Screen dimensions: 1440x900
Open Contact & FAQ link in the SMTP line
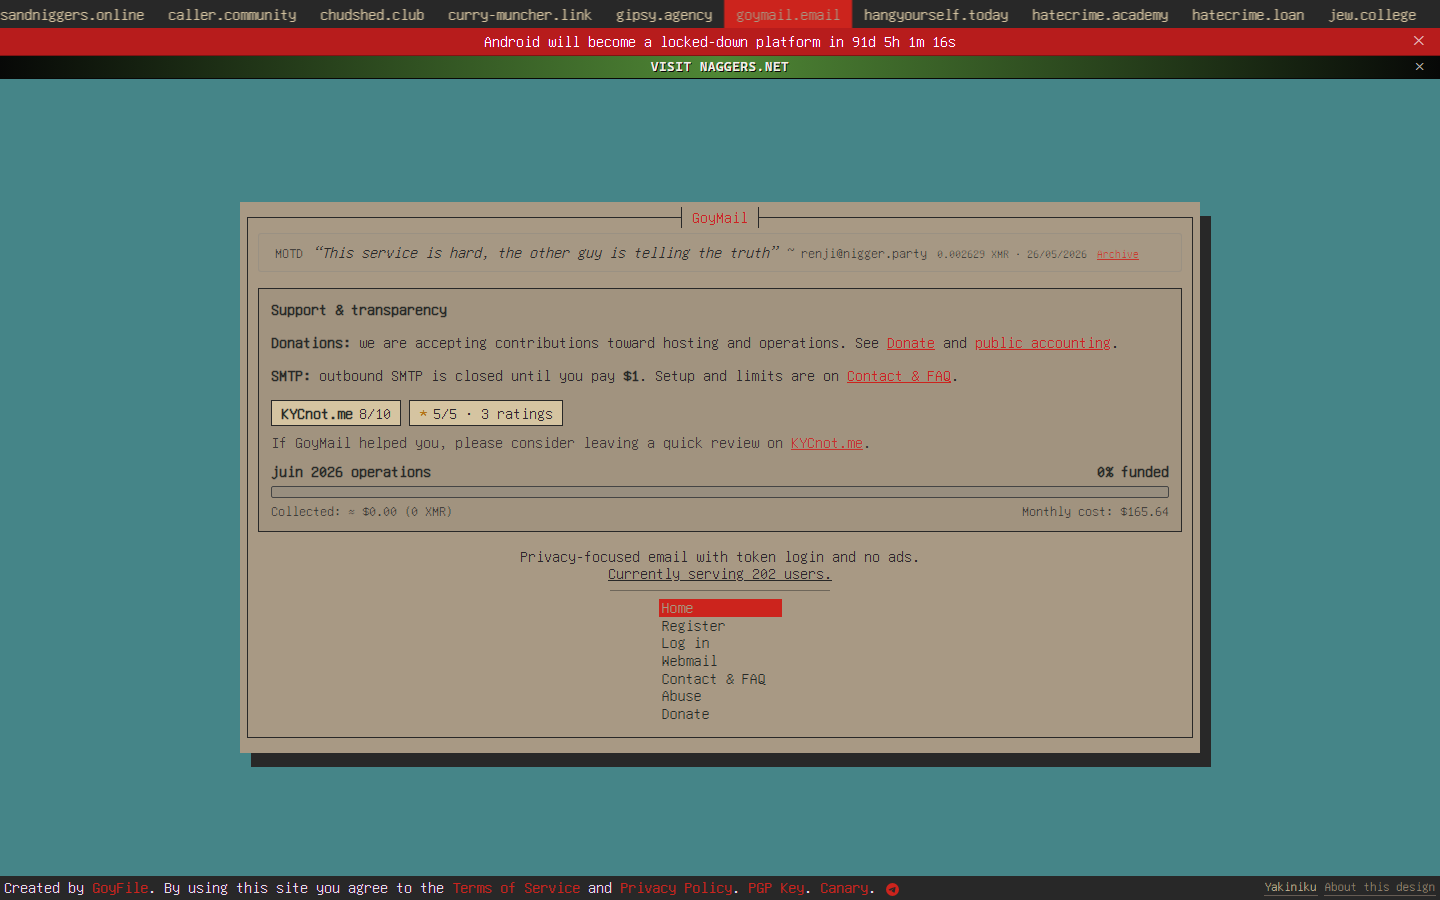[898, 376]
